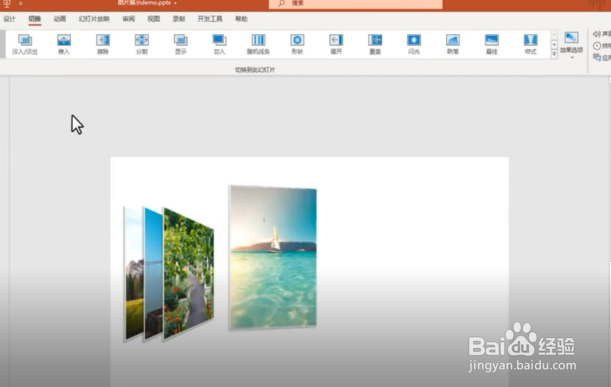Open the Help (帮助) tab
Image resolution: width=611 pixels, height=387 pixels.
[x=241, y=19]
